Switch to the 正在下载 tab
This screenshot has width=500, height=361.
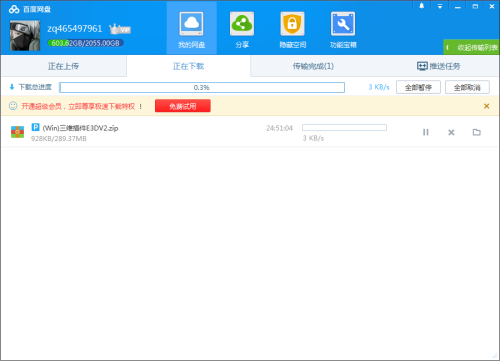click(x=188, y=66)
